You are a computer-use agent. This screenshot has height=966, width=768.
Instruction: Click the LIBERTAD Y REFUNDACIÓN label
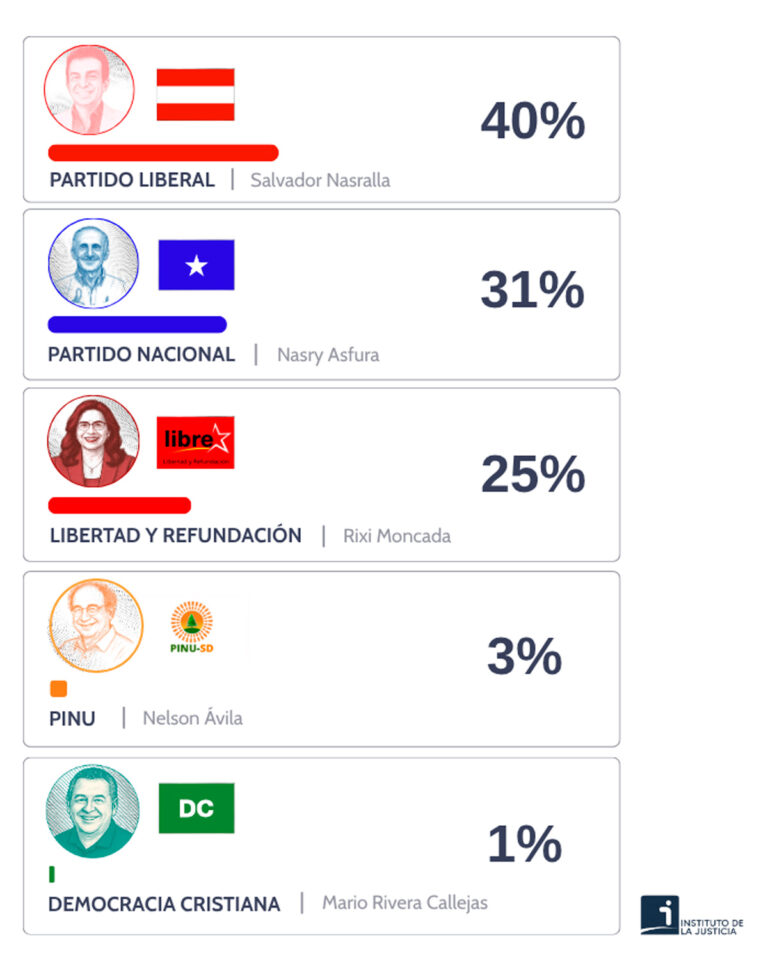[x=175, y=535]
